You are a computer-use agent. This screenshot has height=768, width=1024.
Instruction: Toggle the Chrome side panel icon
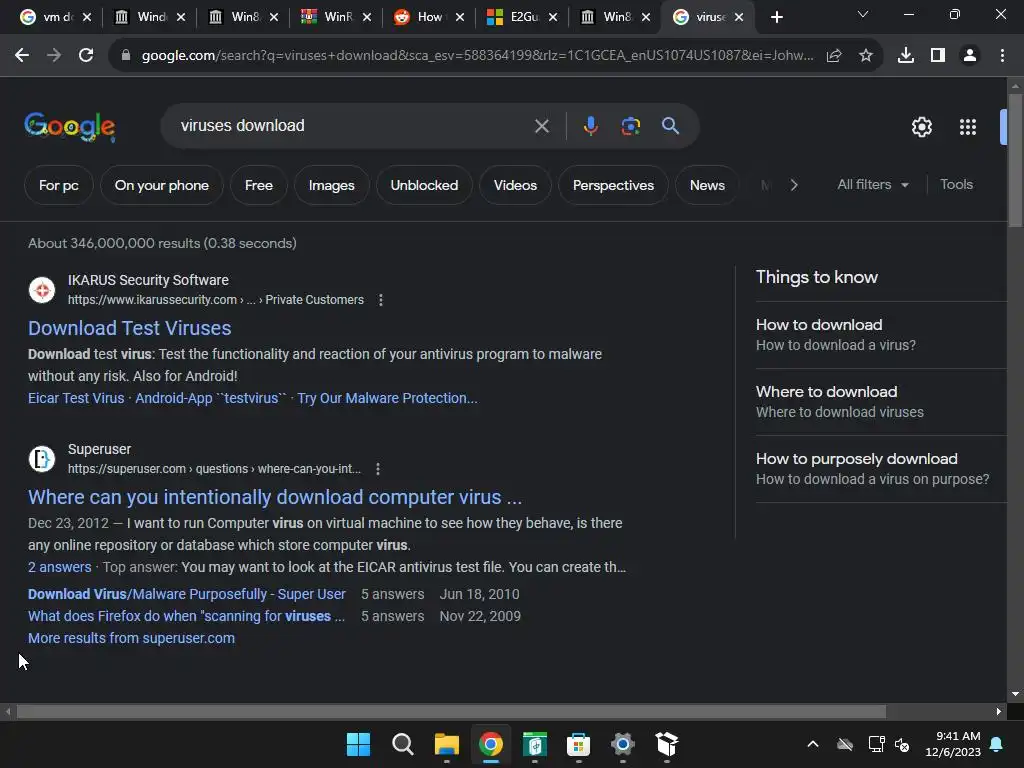tap(938, 56)
